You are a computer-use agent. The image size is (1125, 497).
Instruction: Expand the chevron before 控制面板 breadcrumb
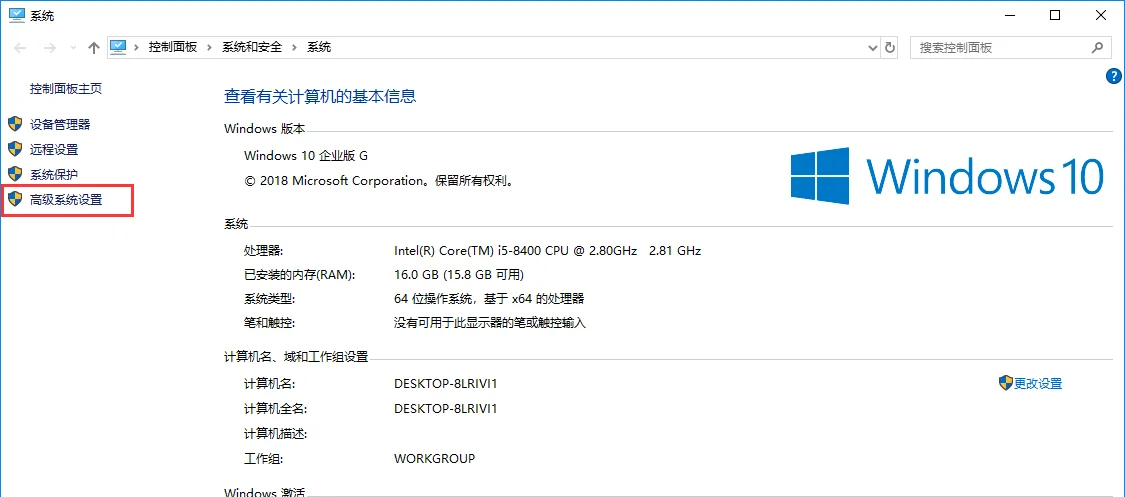click(136, 48)
